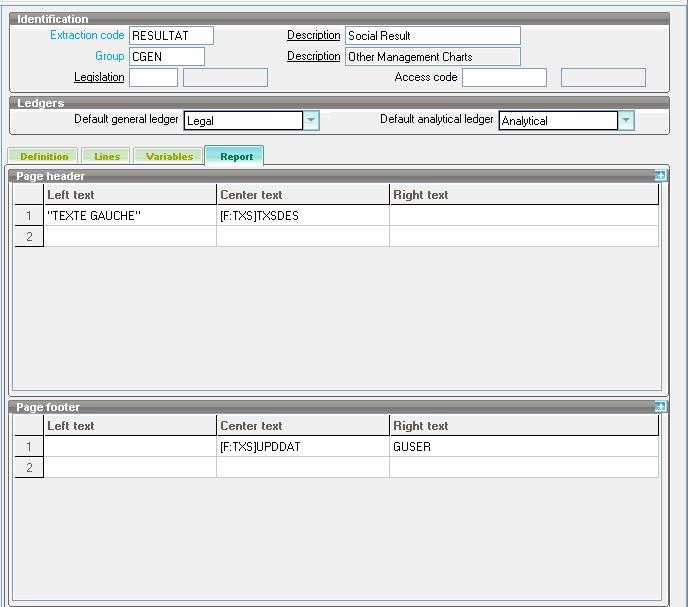Click the Social Result description field

[x=432, y=36]
